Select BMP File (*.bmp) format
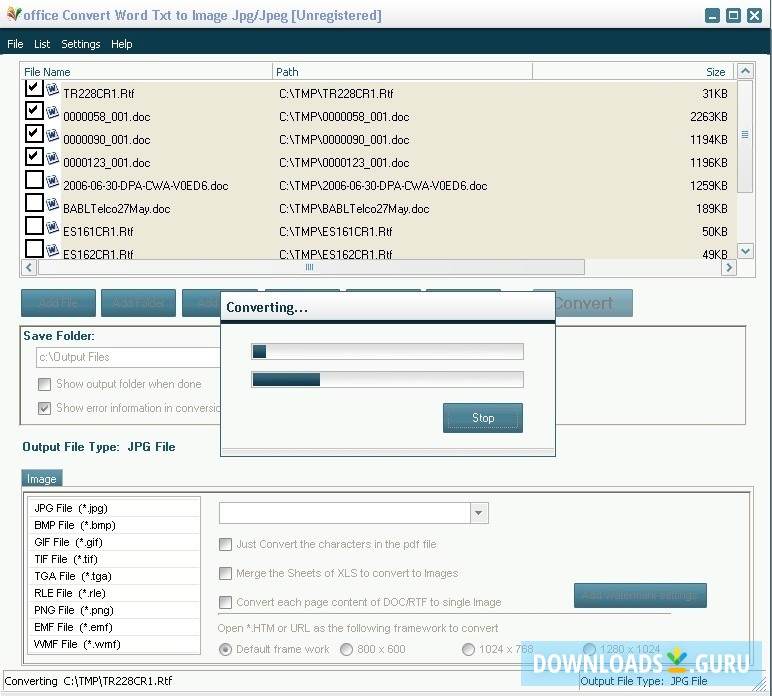This screenshot has height=696, width=772. [114, 525]
